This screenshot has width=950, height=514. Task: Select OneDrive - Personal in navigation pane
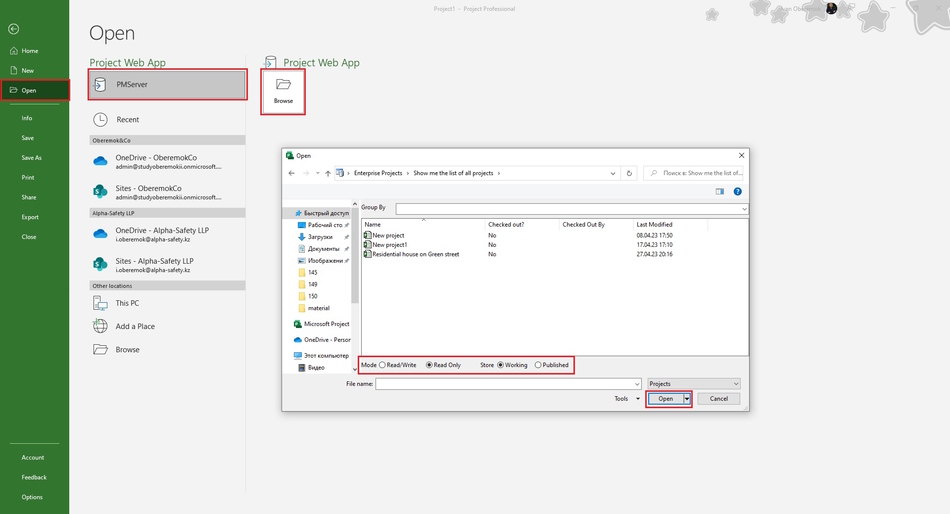click(x=322, y=340)
